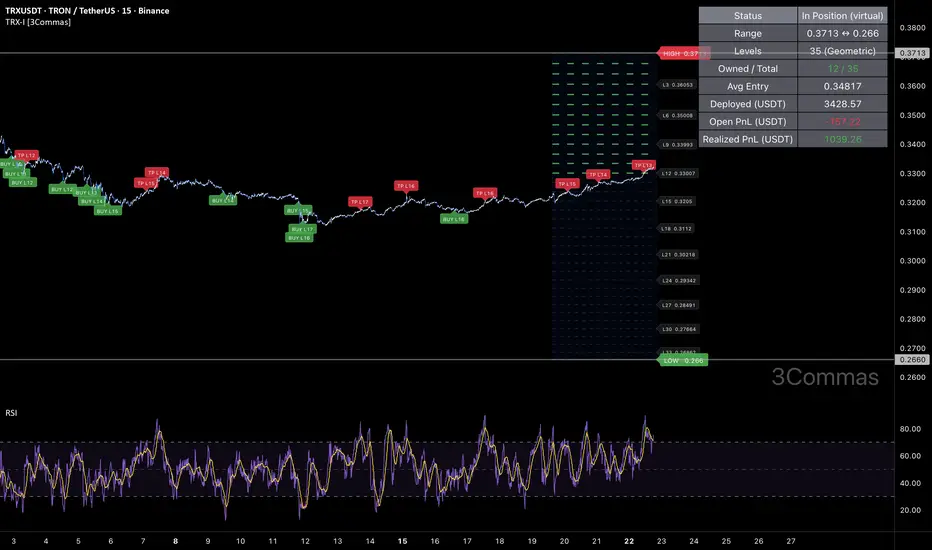Select date 27 on the time axis

tap(791, 541)
